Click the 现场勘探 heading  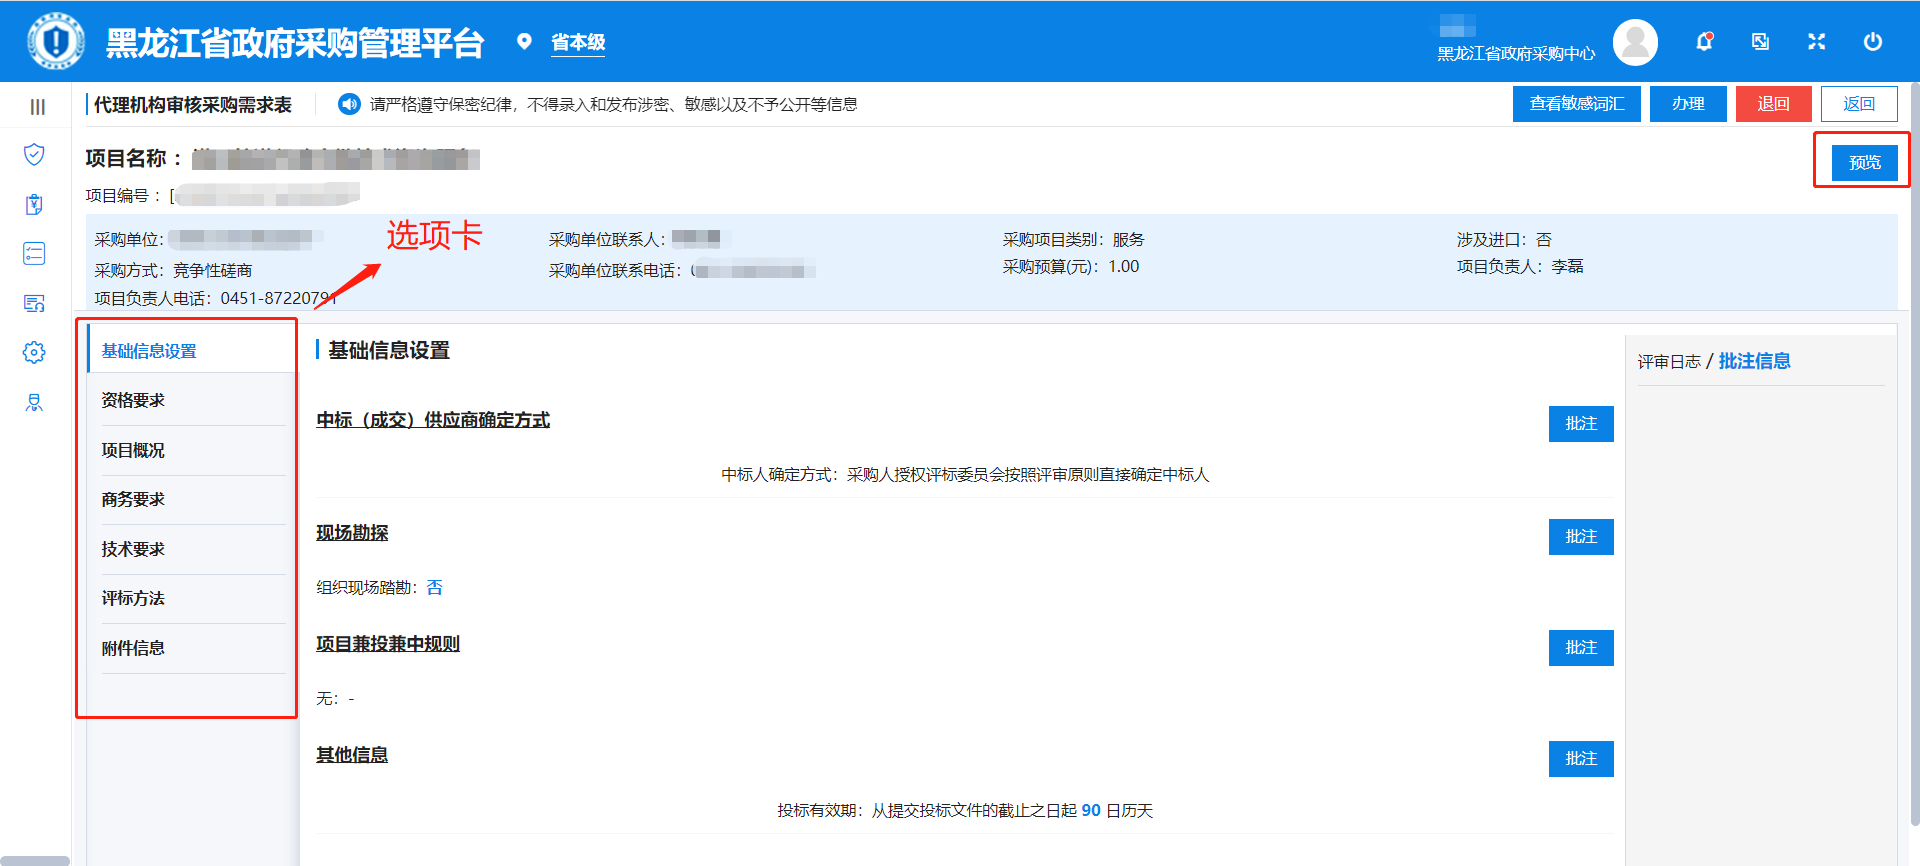[x=352, y=533]
